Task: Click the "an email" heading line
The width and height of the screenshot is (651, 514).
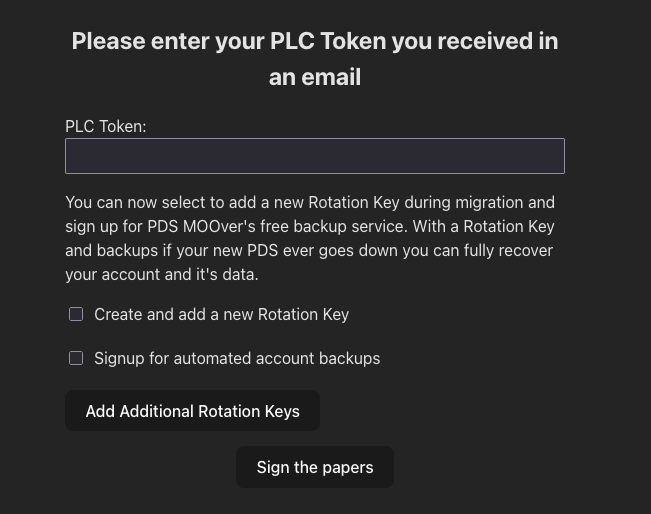Action: point(314,77)
